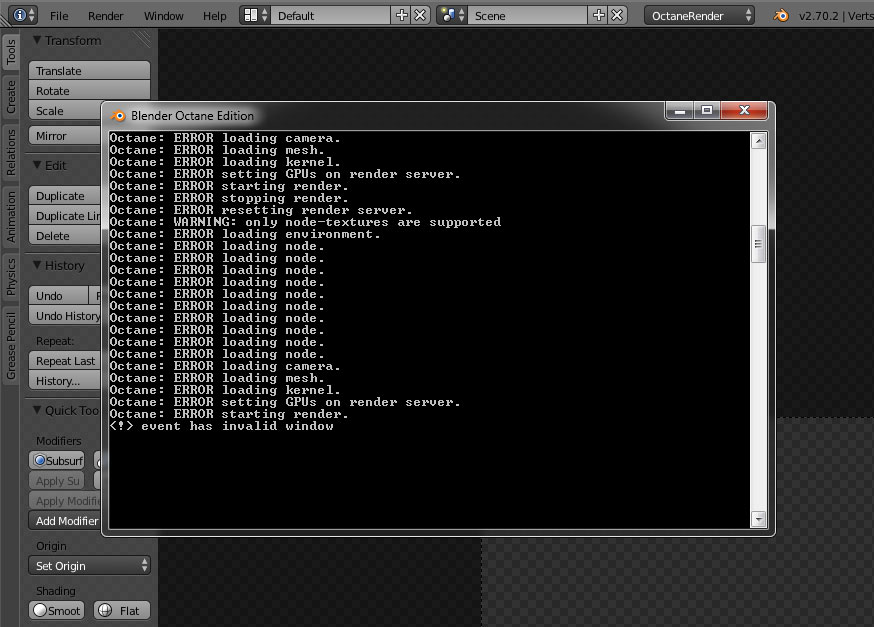Click the Apply Su button
This screenshot has width=874, height=627.
tap(57, 481)
